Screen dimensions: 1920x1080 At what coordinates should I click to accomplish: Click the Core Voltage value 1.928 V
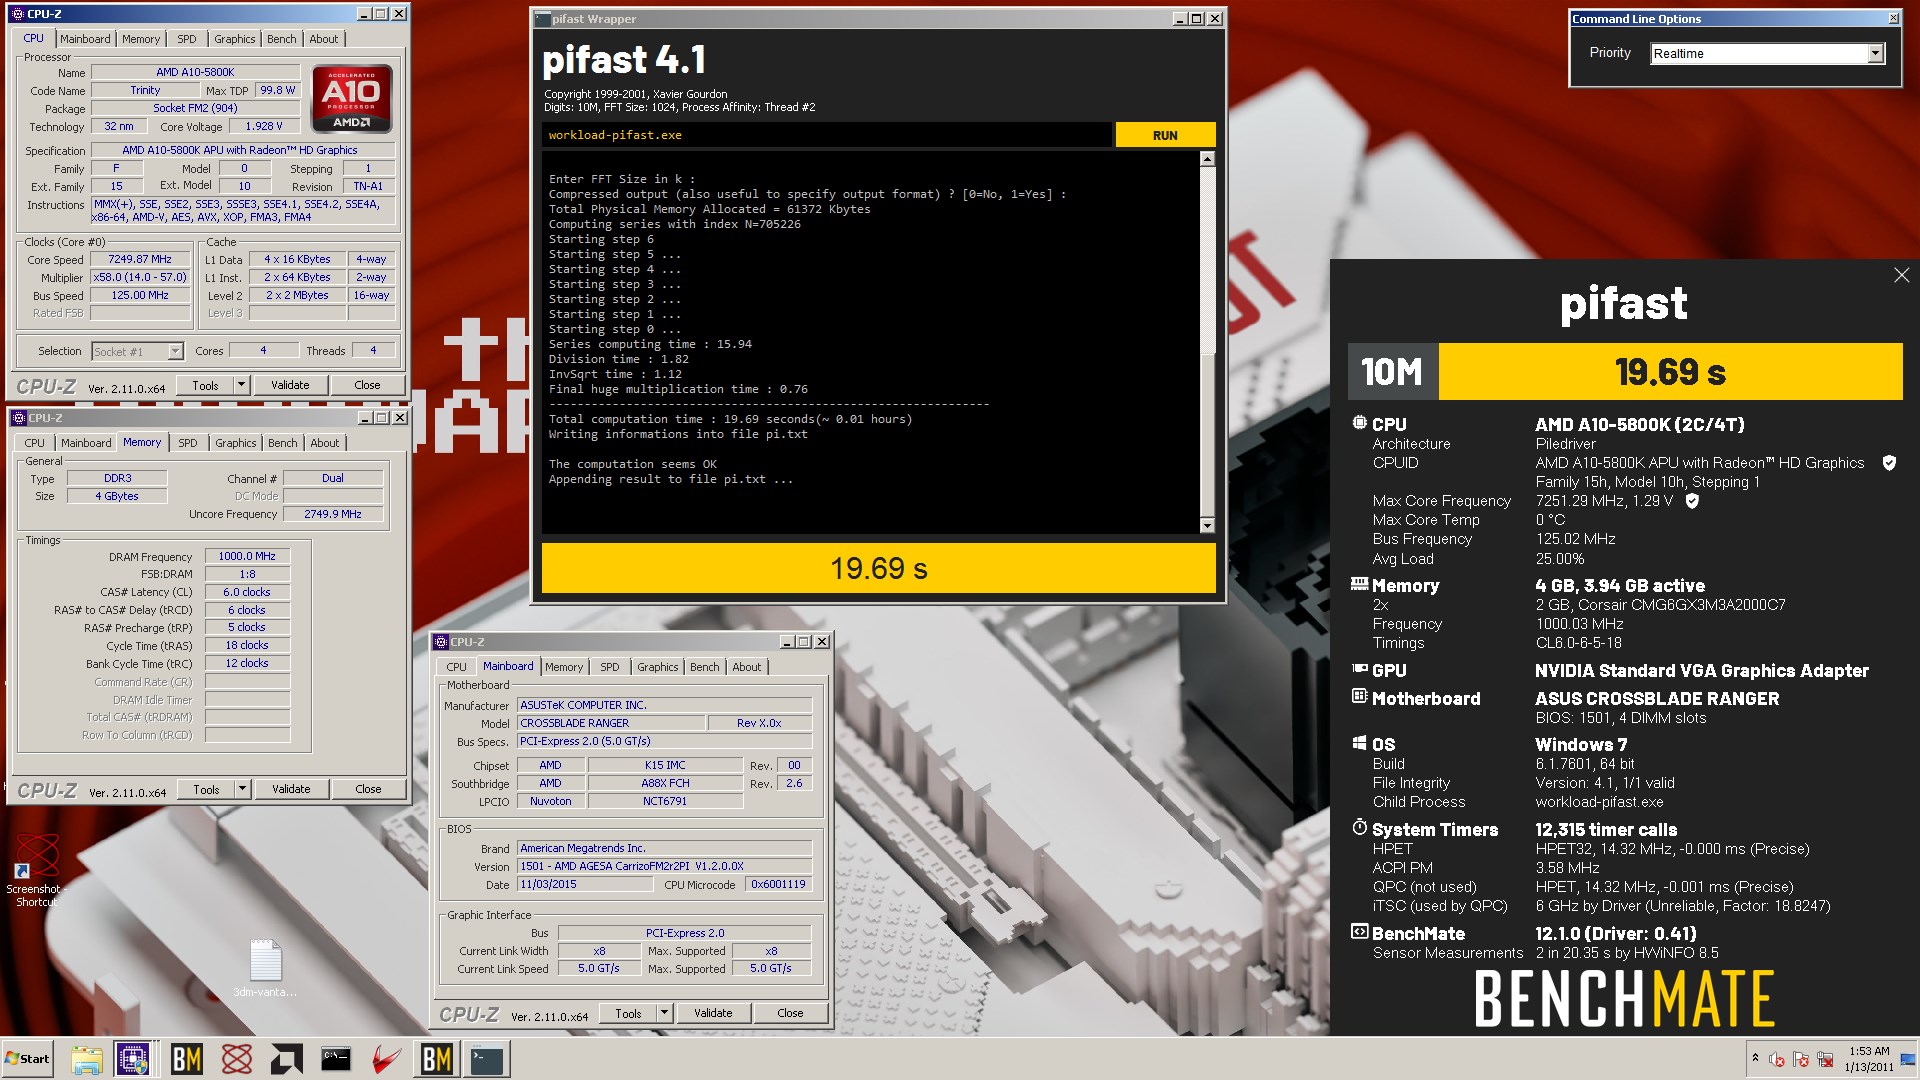(x=264, y=126)
